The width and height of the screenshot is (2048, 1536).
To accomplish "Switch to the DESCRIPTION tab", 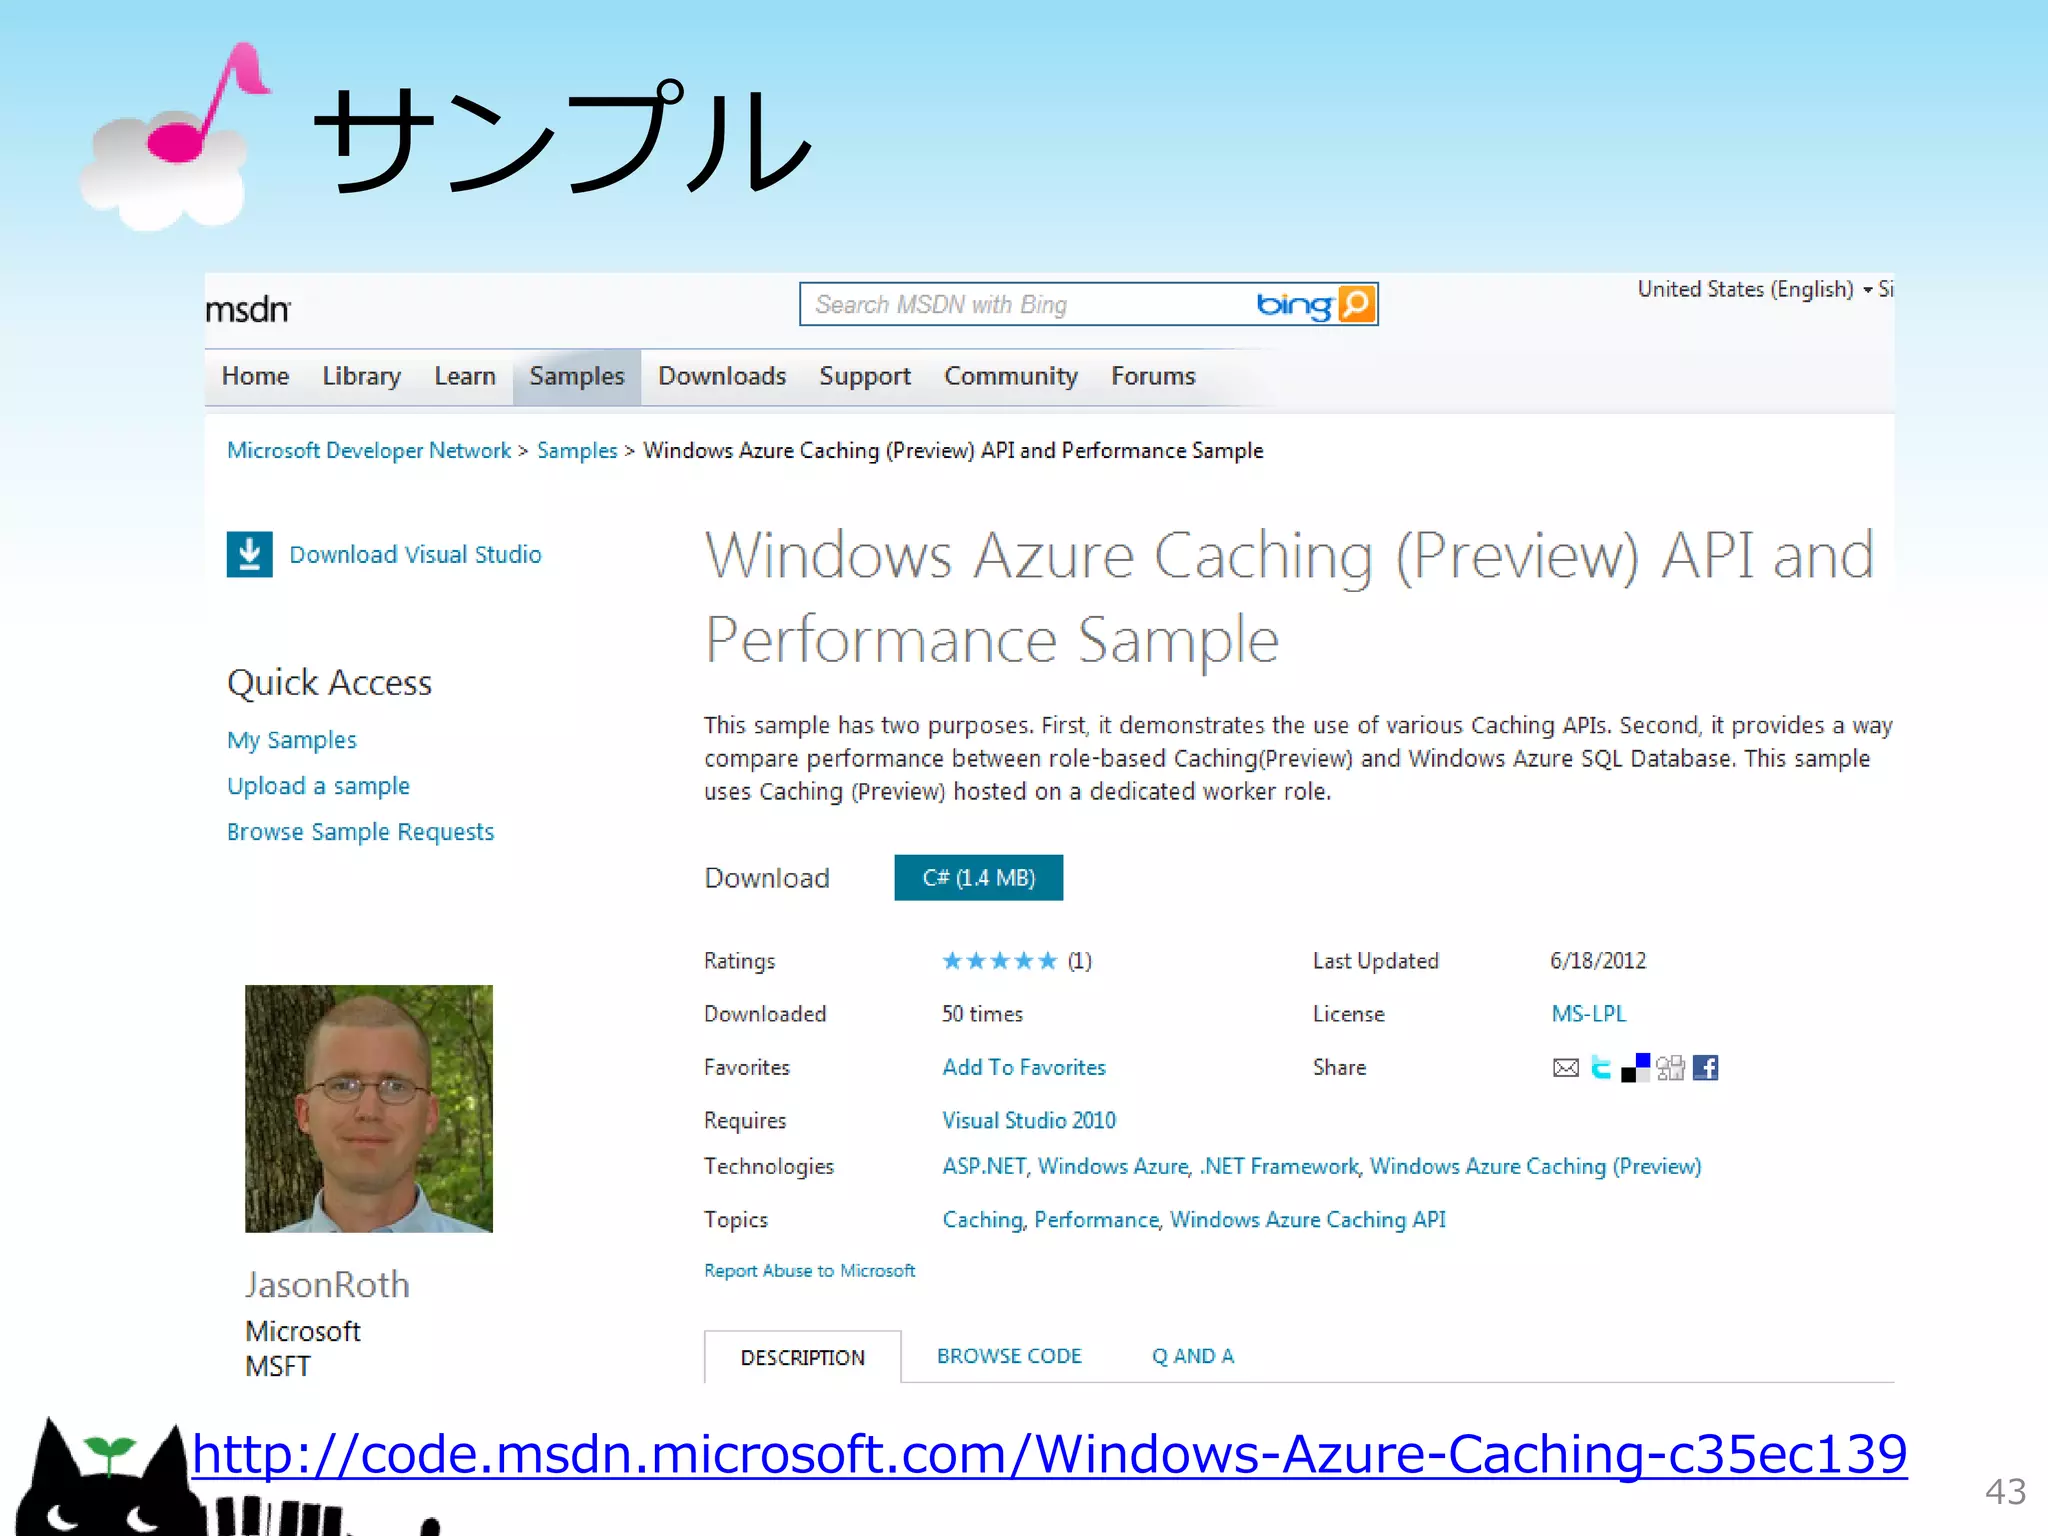I will tap(802, 1357).
